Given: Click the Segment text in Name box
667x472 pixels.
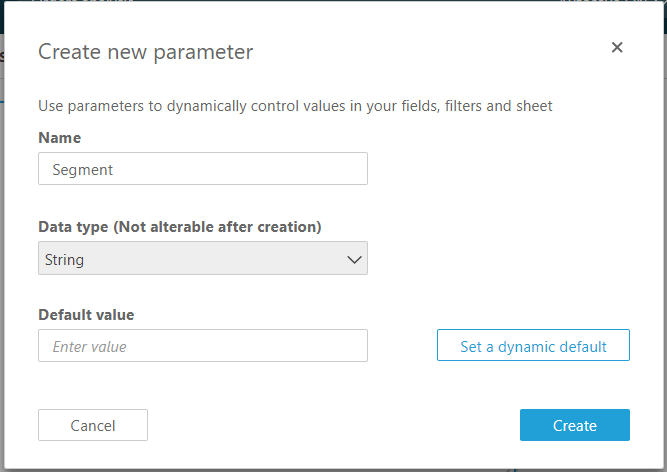Looking at the screenshot, I should click(83, 170).
